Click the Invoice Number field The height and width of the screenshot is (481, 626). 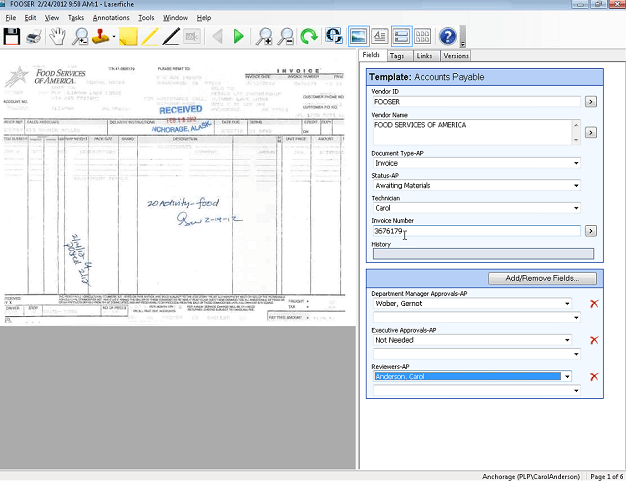(476, 231)
